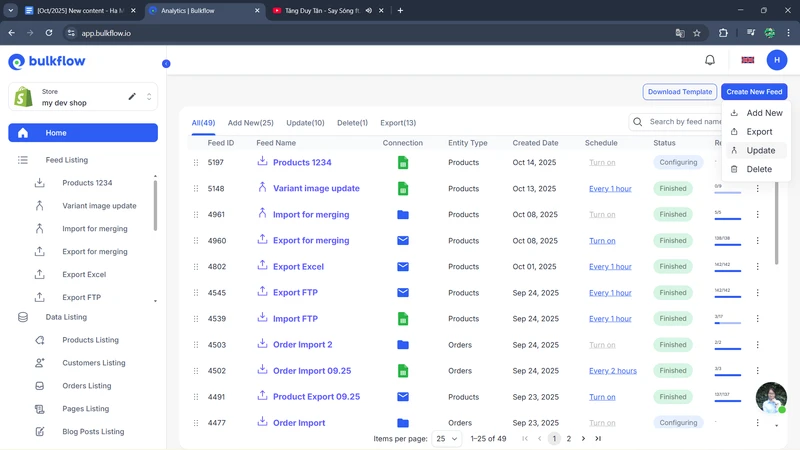Click the search magnifier icon
The image size is (800, 450).
[637, 122]
